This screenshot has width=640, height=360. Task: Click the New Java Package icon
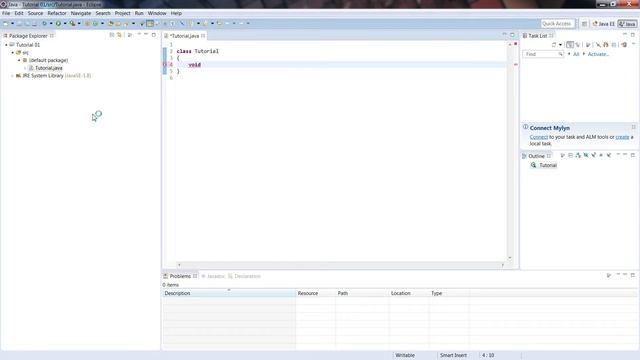tap(87, 24)
